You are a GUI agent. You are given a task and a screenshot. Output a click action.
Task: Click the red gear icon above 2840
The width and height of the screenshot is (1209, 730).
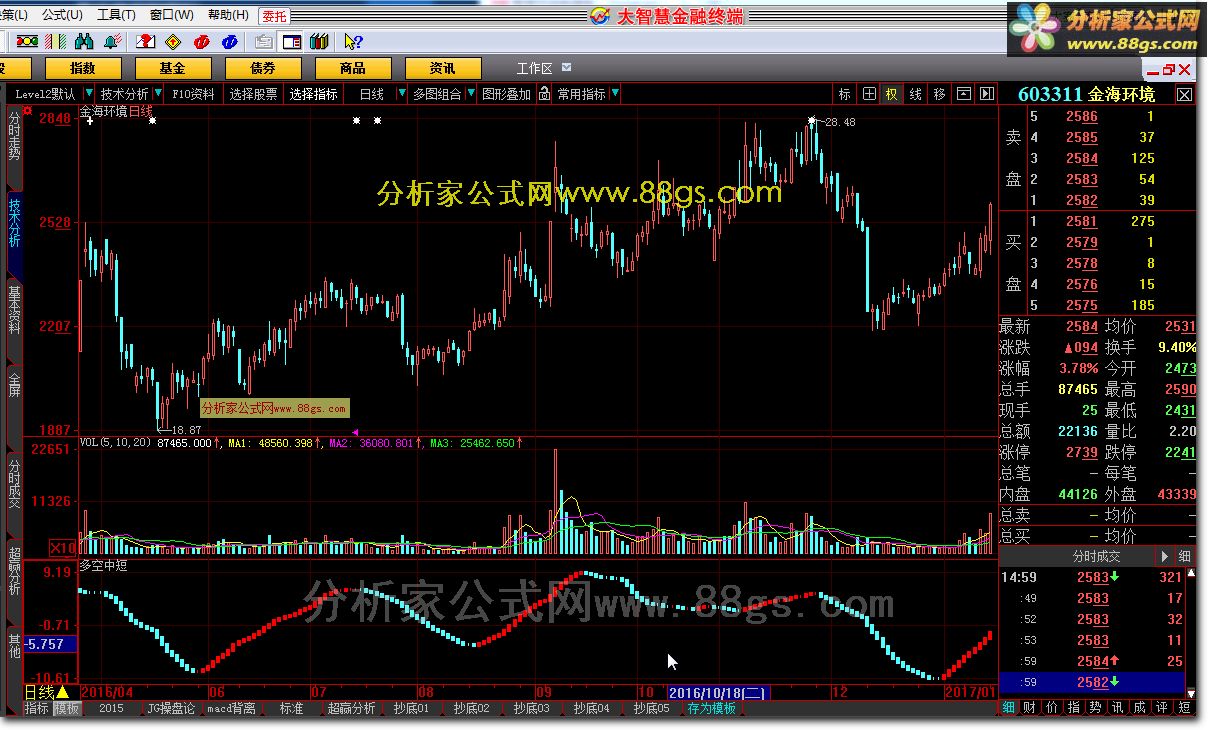click(27, 109)
